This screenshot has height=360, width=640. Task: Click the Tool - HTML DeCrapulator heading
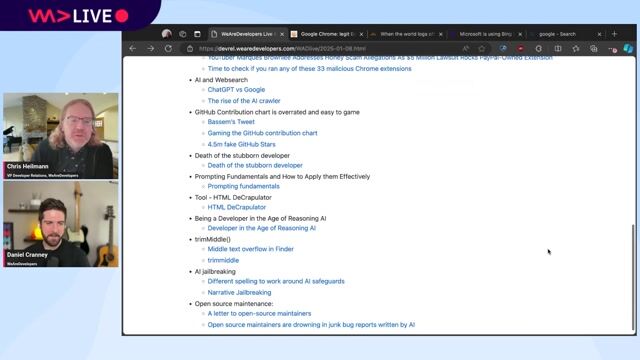[x=233, y=198]
